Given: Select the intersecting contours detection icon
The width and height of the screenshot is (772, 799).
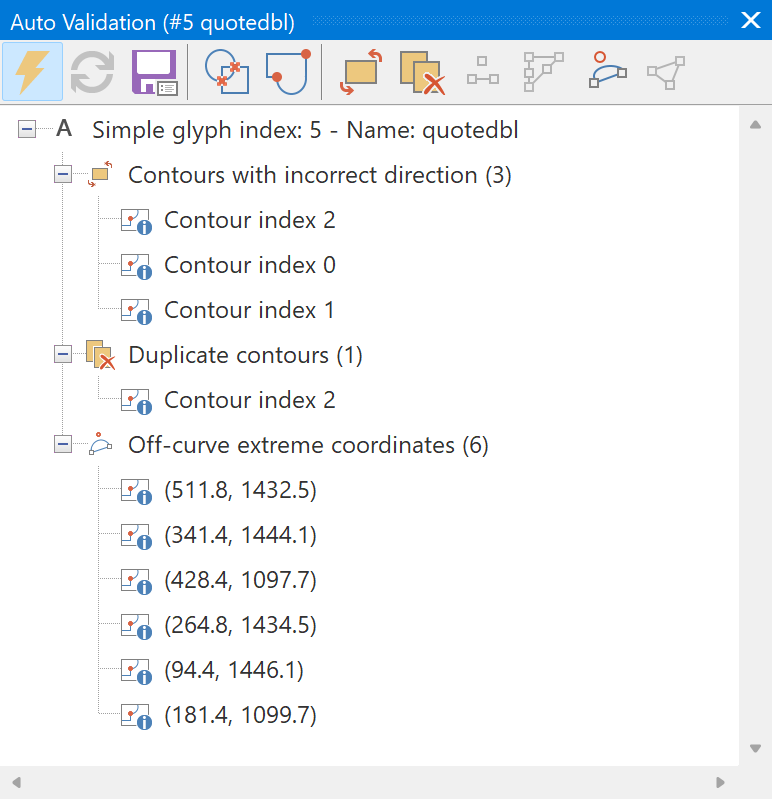Looking at the screenshot, I should click(227, 72).
